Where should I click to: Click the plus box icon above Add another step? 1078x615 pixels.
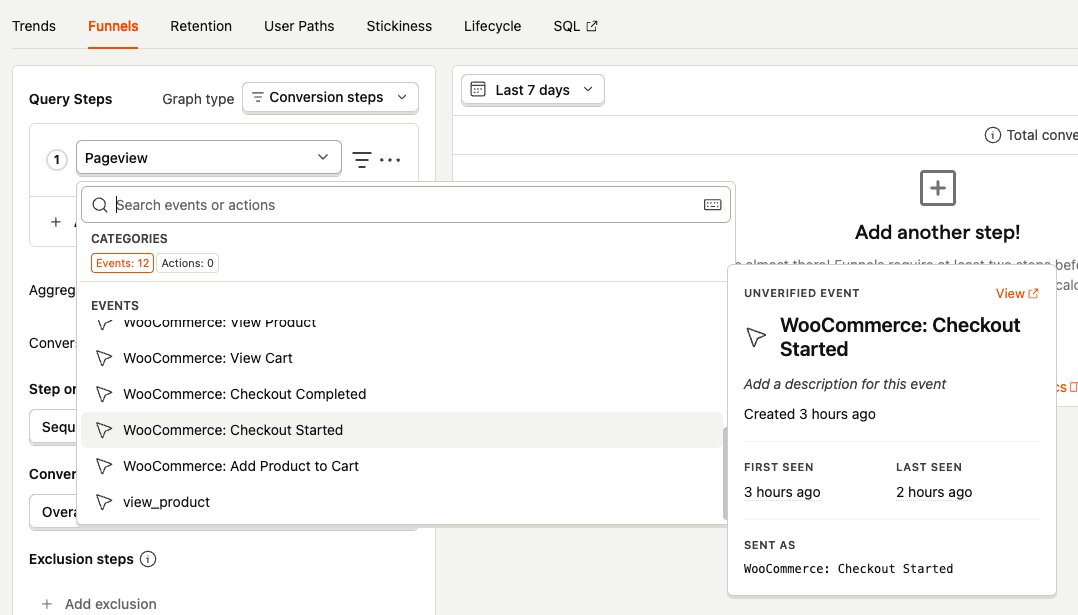click(938, 188)
